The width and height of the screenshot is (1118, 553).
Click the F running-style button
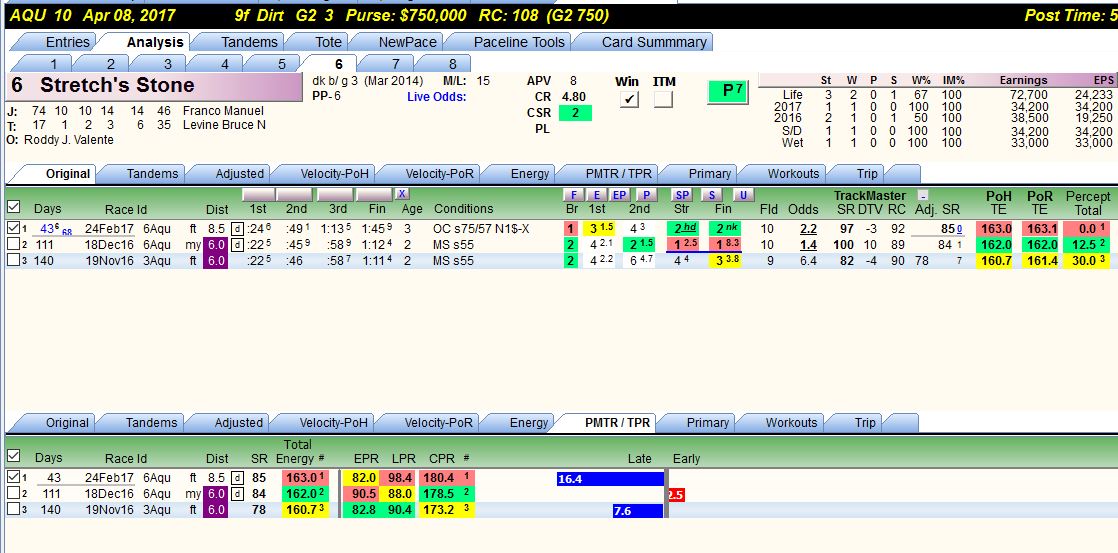[x=573, y=195]
